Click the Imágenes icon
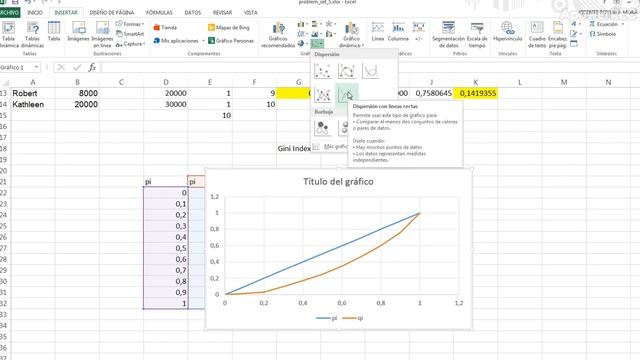Screen dimensions: 640x360 [78, 32]
